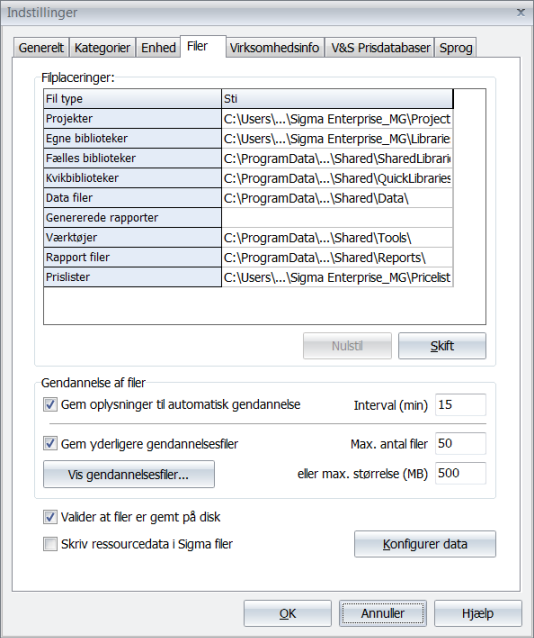
Task: Cancel with the Annuller button
Action: [383, 613]
